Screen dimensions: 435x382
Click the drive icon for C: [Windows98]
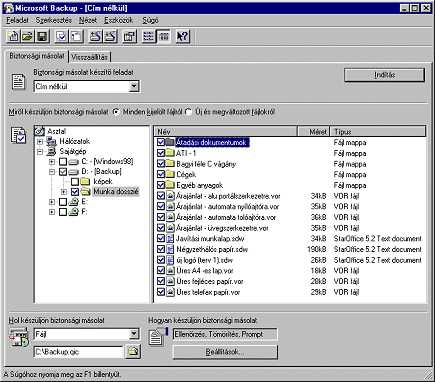click(73, 162)
